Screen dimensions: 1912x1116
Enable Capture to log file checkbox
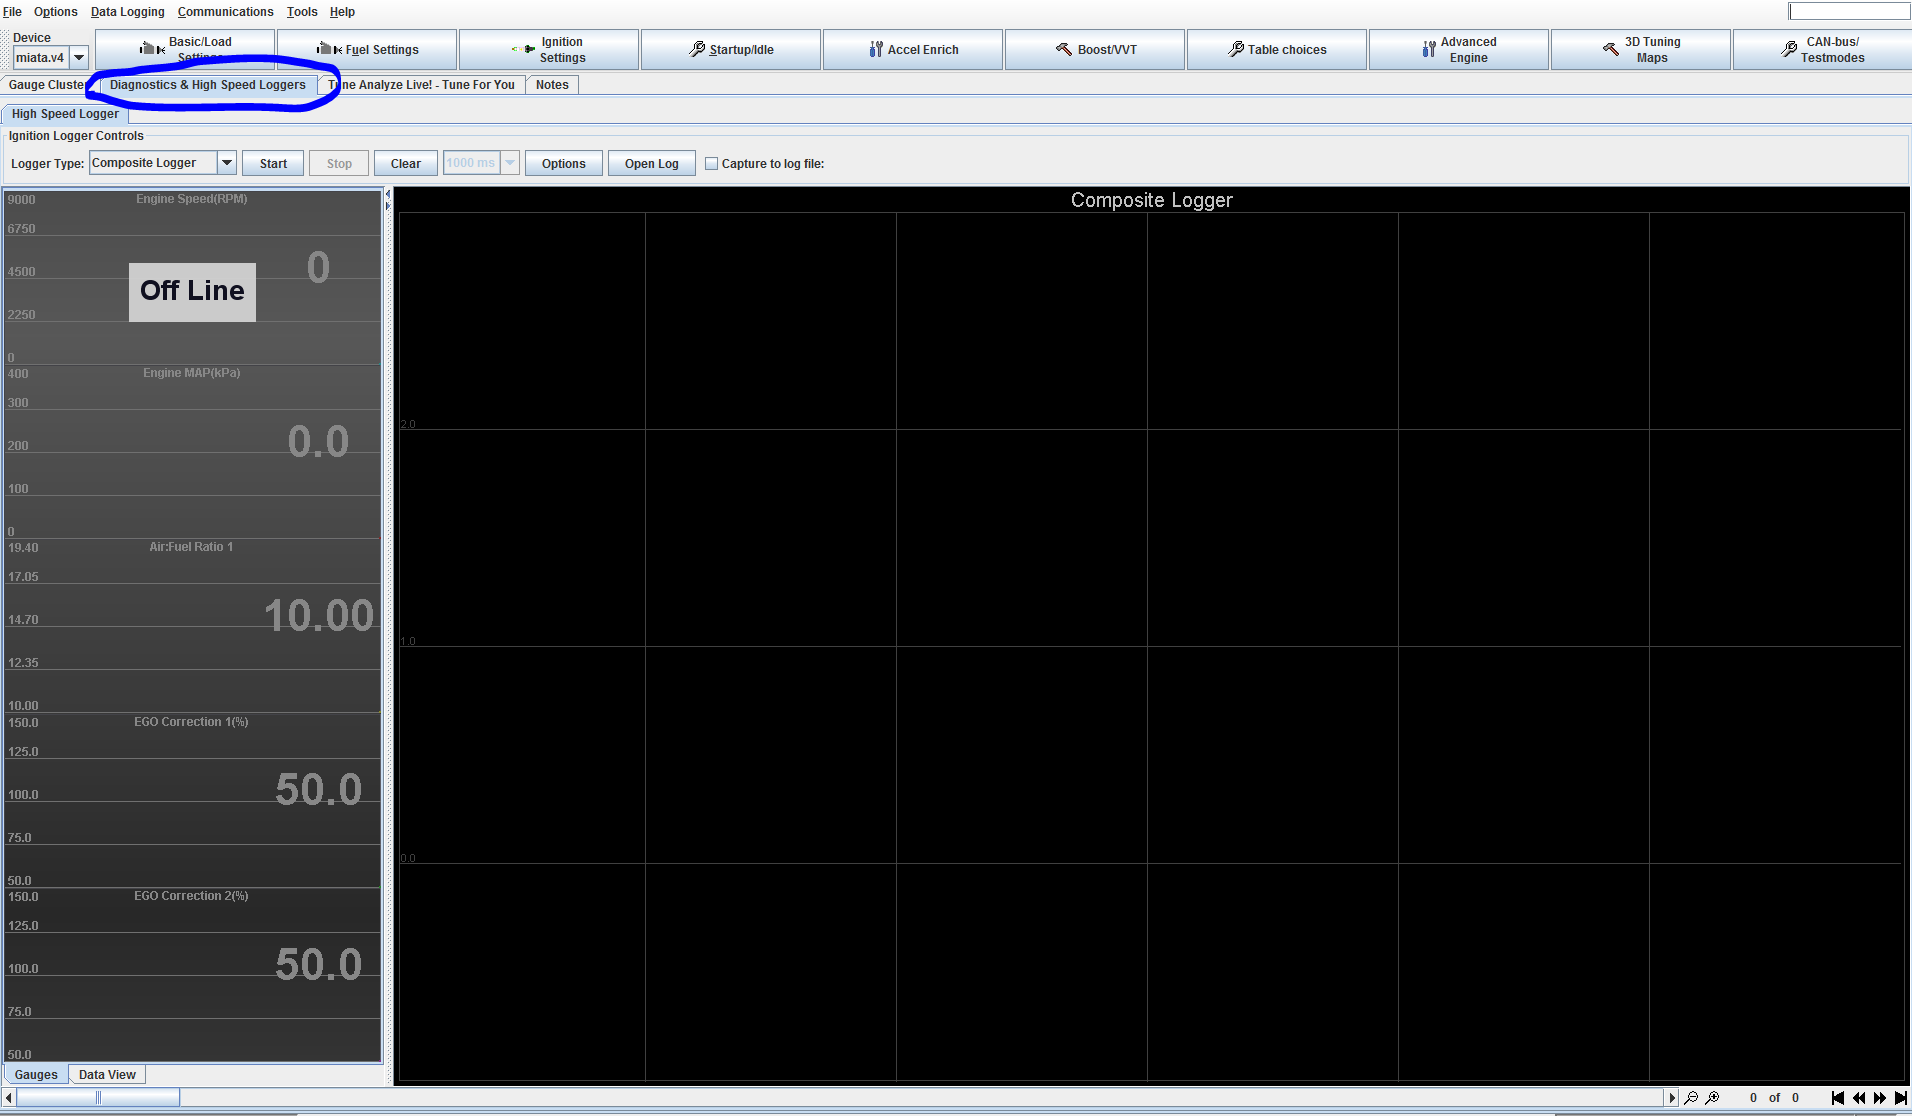712,164
